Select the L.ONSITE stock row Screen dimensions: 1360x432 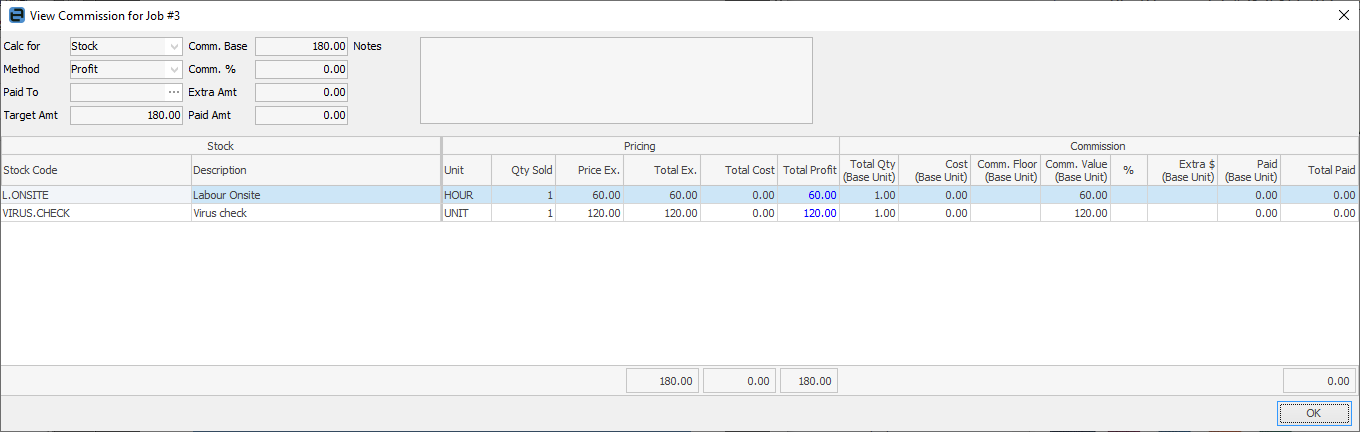click(95, 196)
